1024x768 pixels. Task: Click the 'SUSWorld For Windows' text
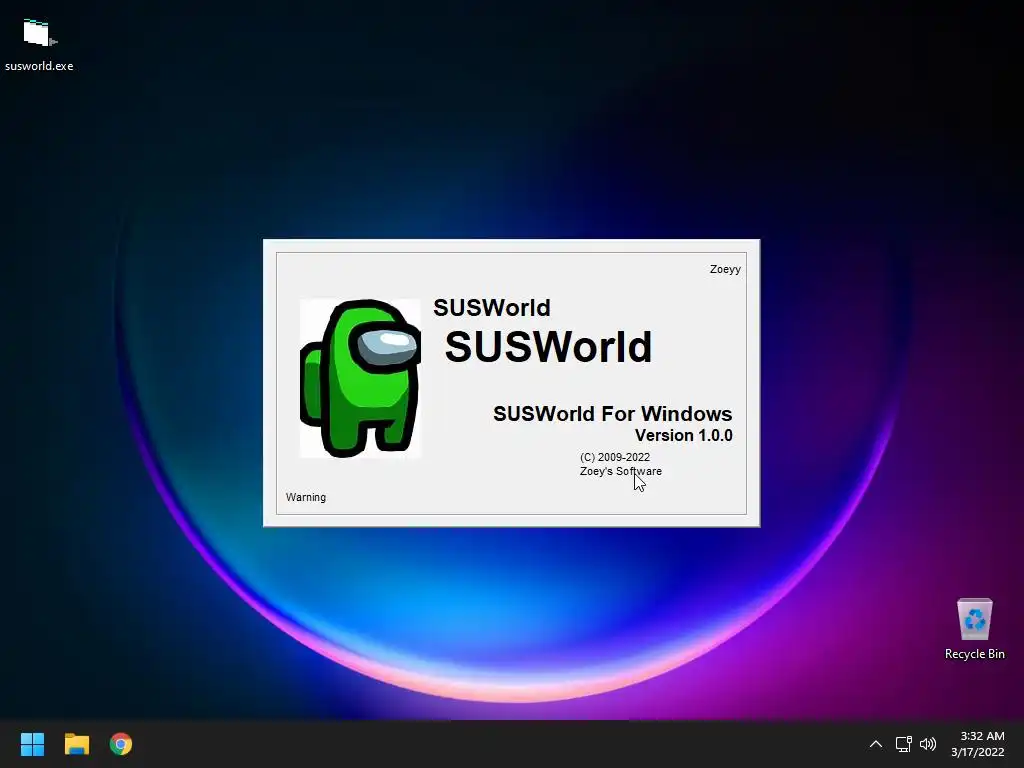pos(613,413)
